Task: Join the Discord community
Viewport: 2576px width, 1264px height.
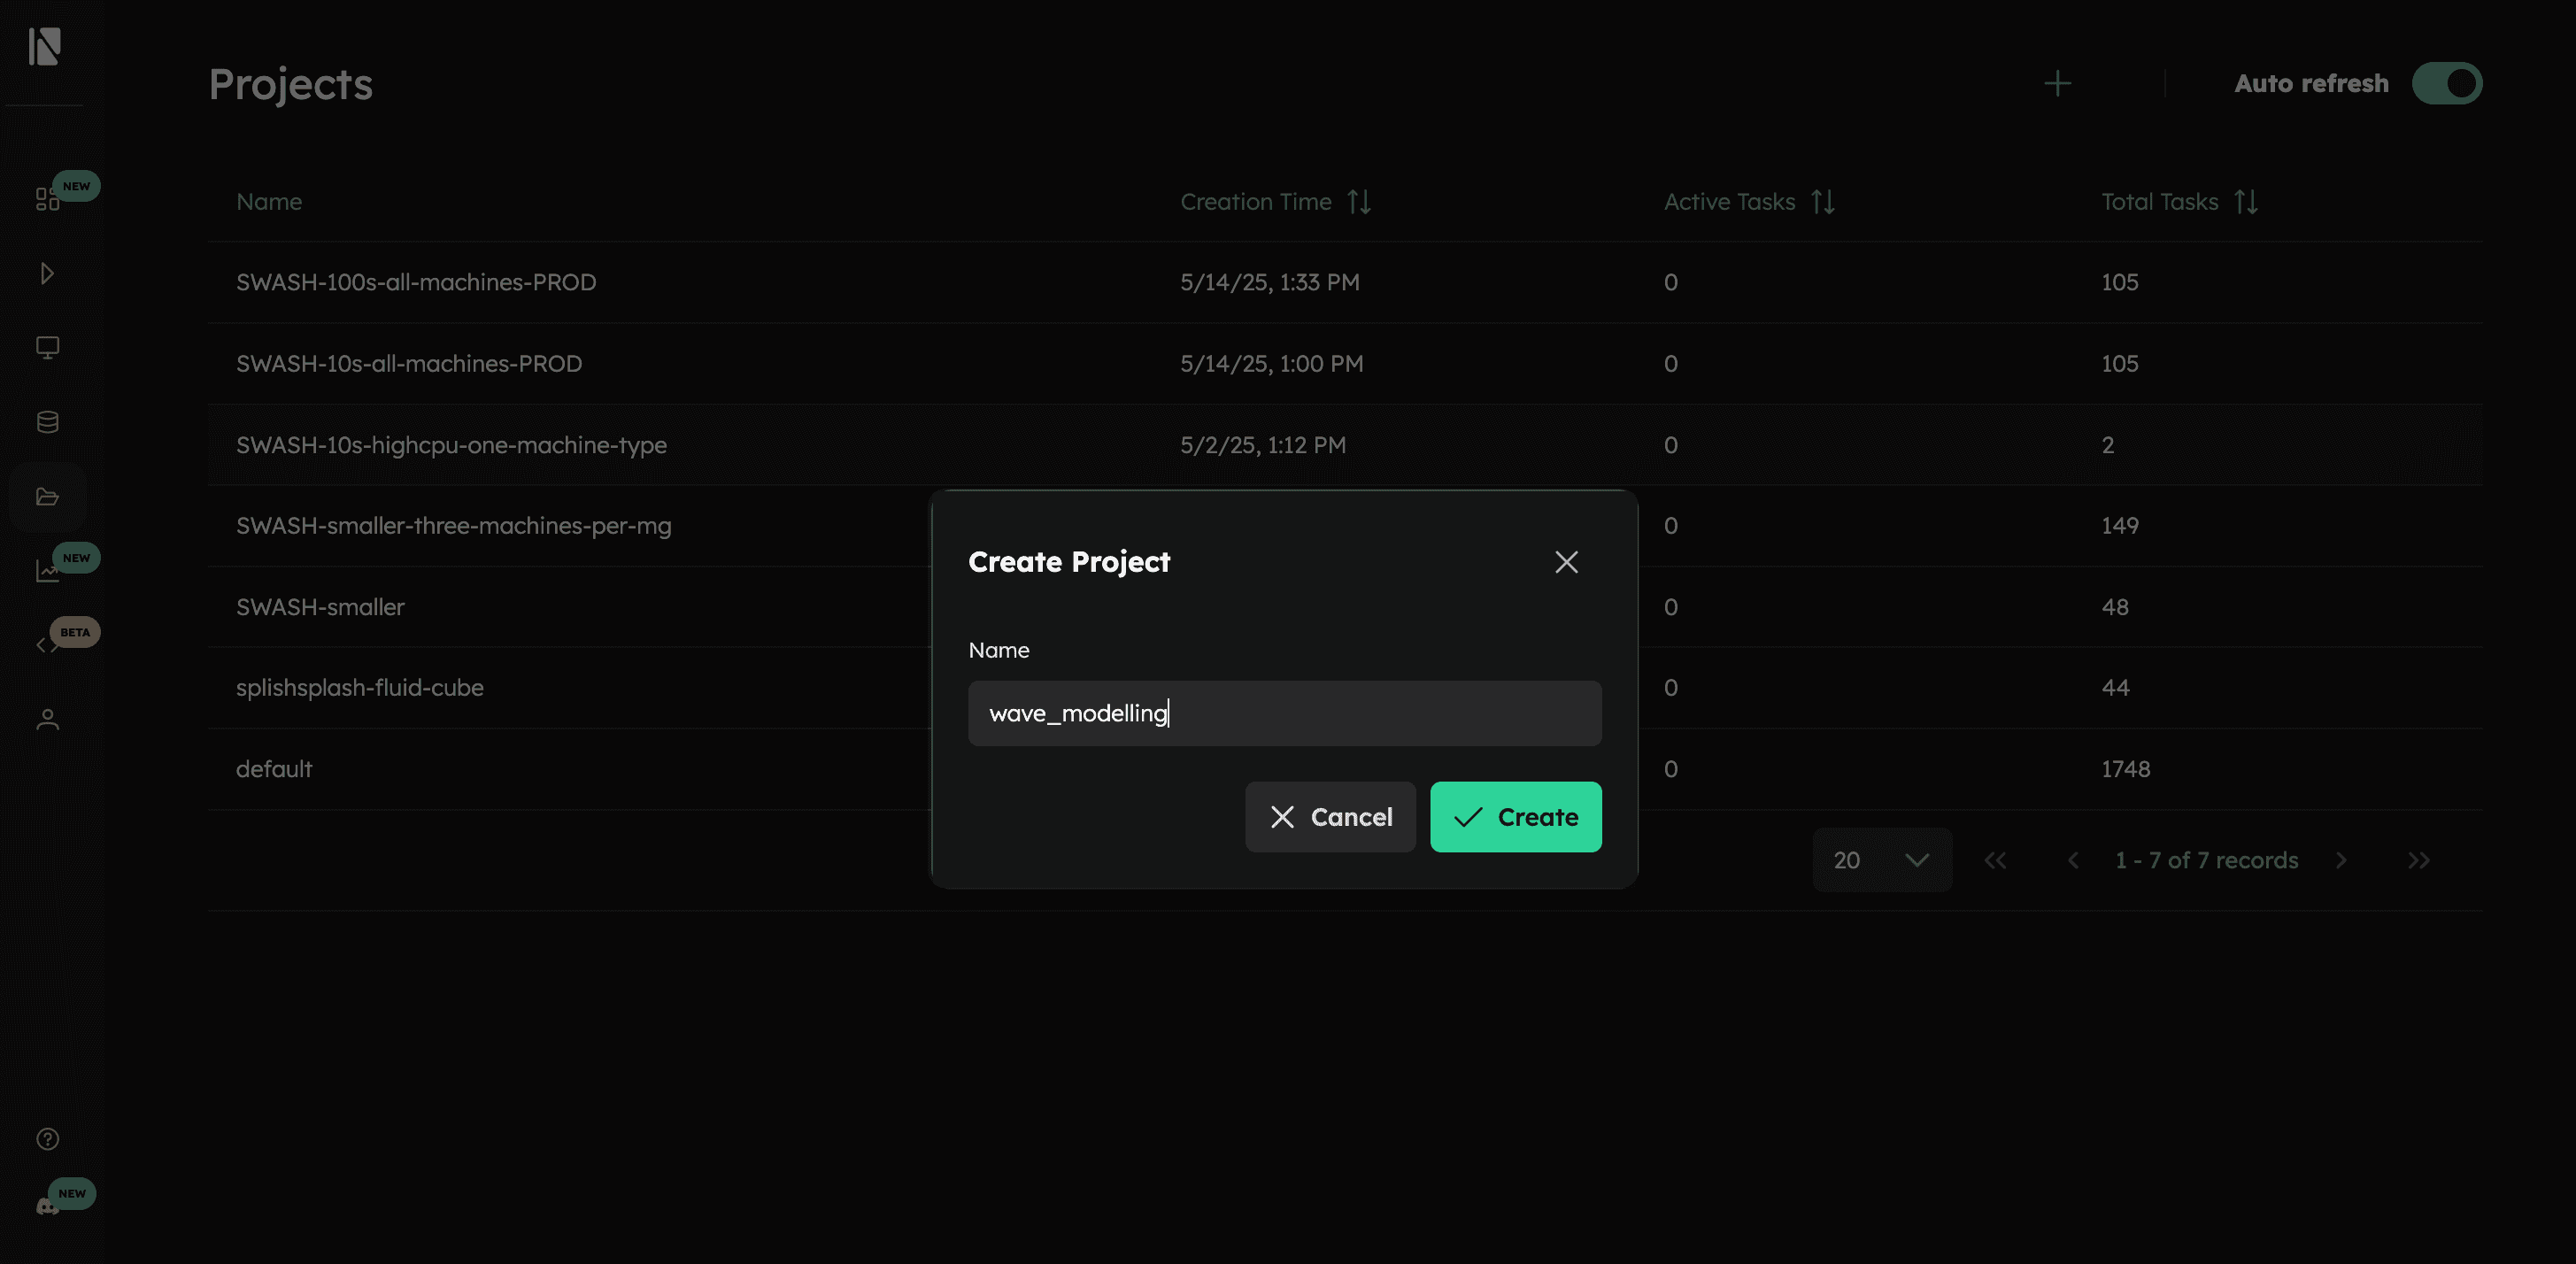Action: [47, 1205]
